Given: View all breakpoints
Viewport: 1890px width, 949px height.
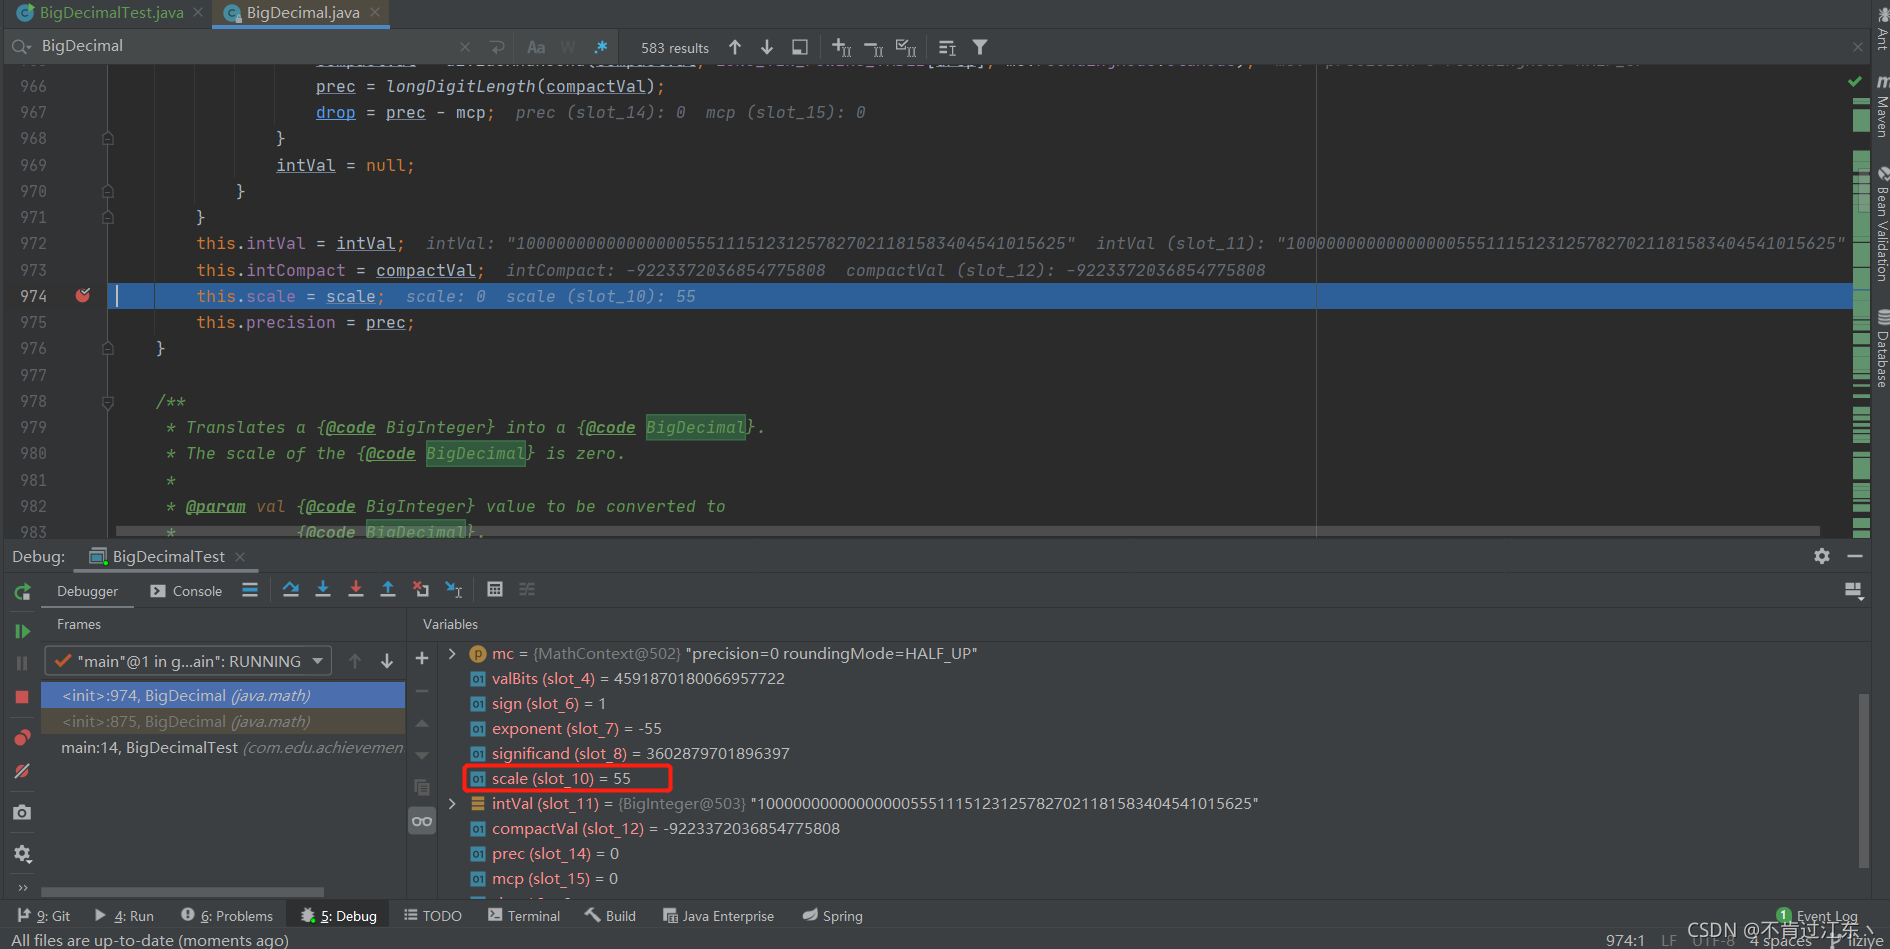Looking at the screenshot, I should (22, 738).
